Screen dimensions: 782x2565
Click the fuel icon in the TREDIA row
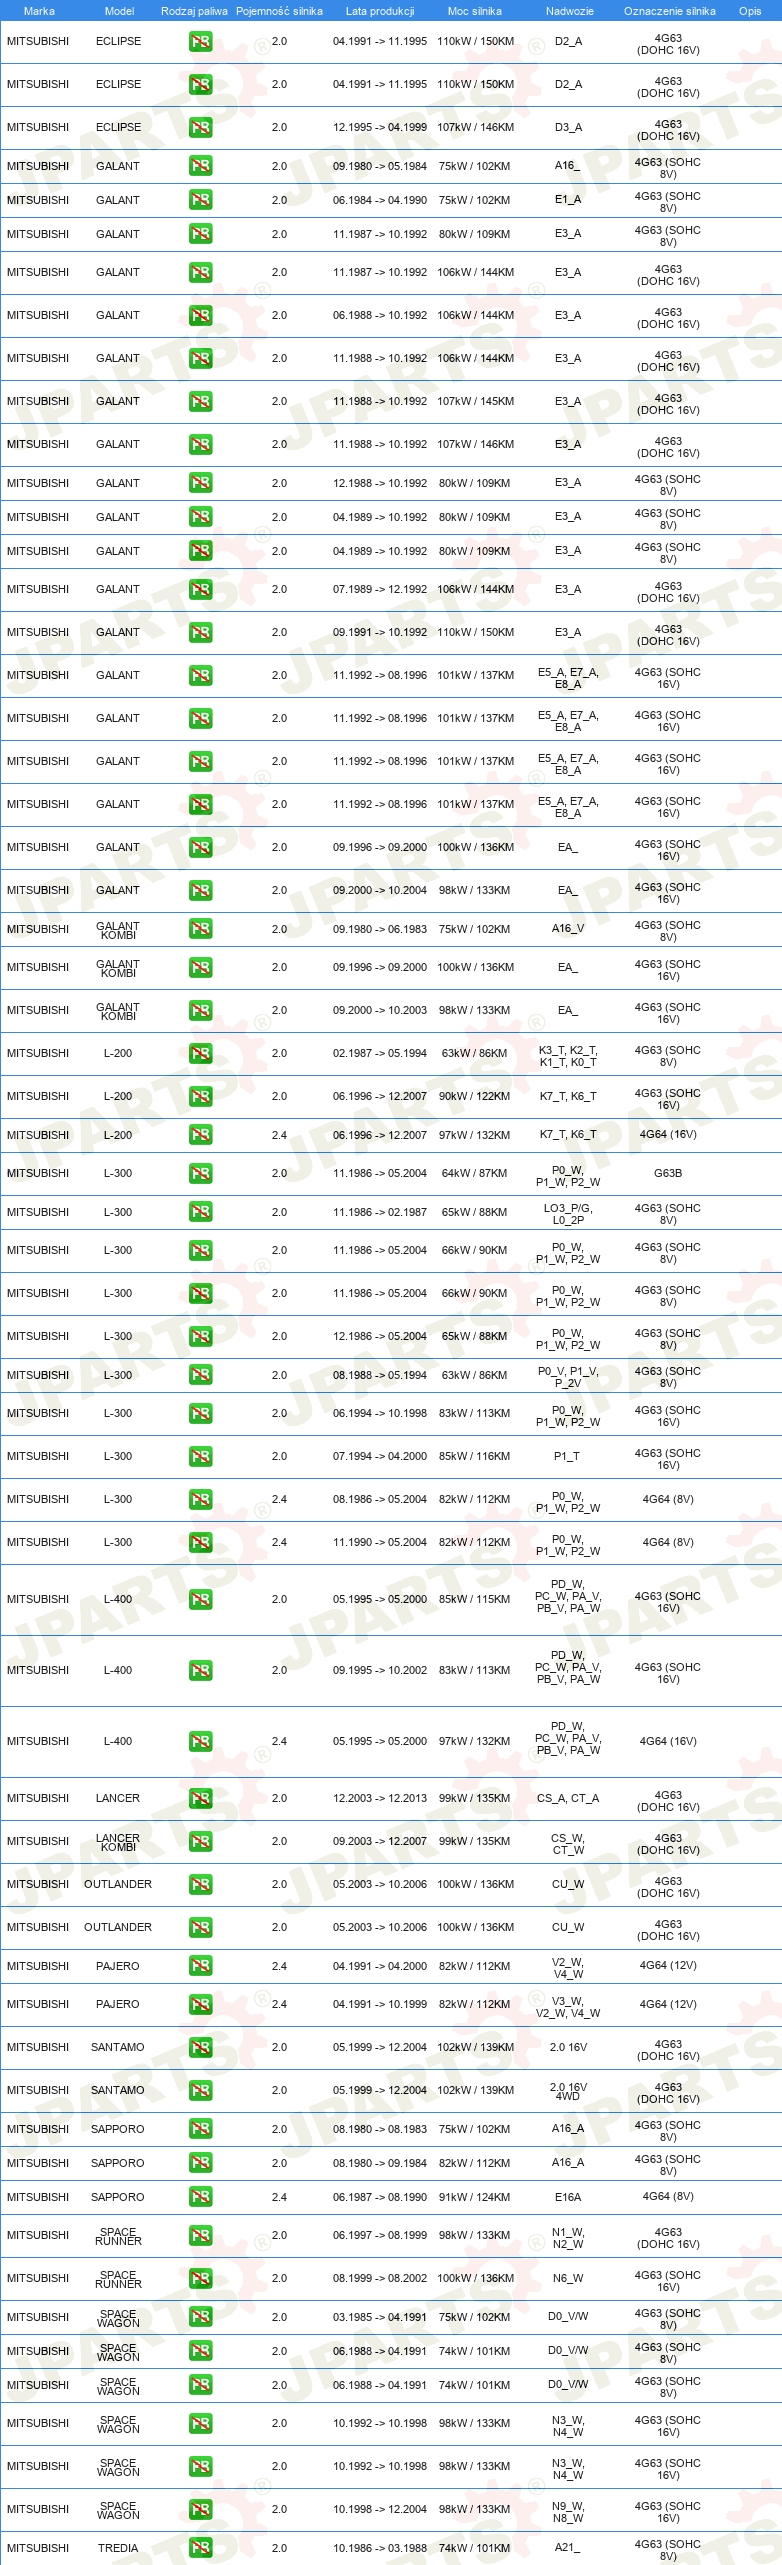(200, 2547)
